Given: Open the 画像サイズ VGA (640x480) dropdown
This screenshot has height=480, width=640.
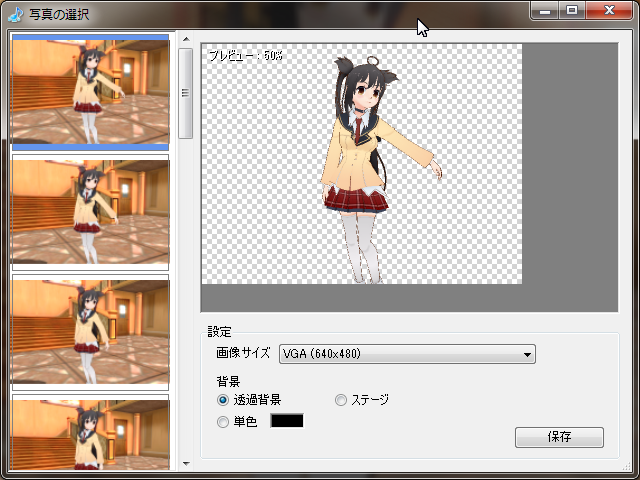Looking at the screenshot, I should pos(407,354).
